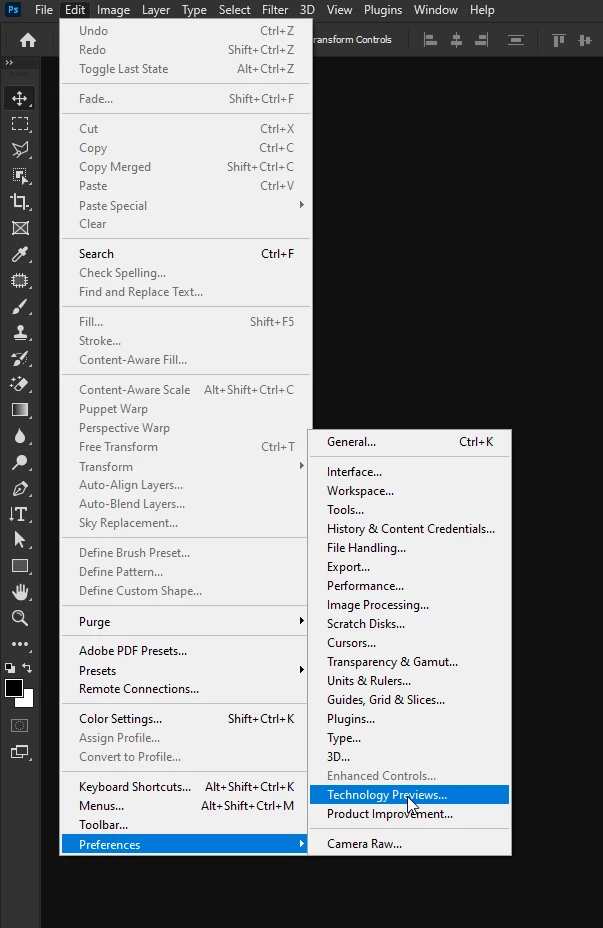Open the Image menu

[113, 10]
